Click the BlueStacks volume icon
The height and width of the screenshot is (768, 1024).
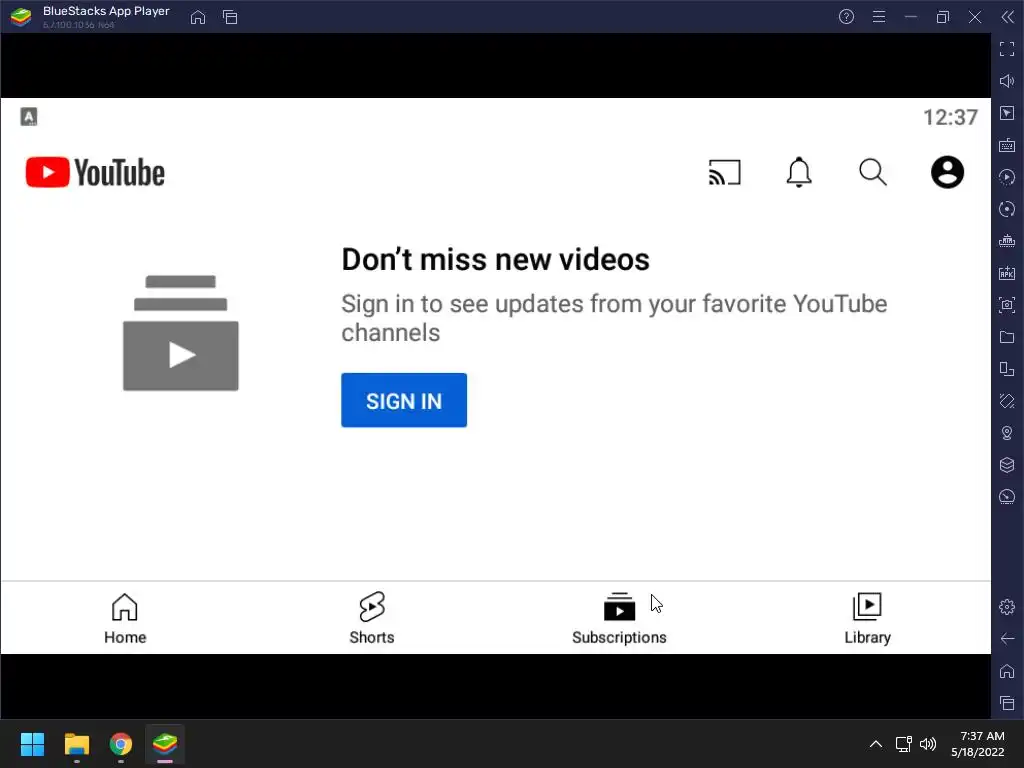[1007, 81]
